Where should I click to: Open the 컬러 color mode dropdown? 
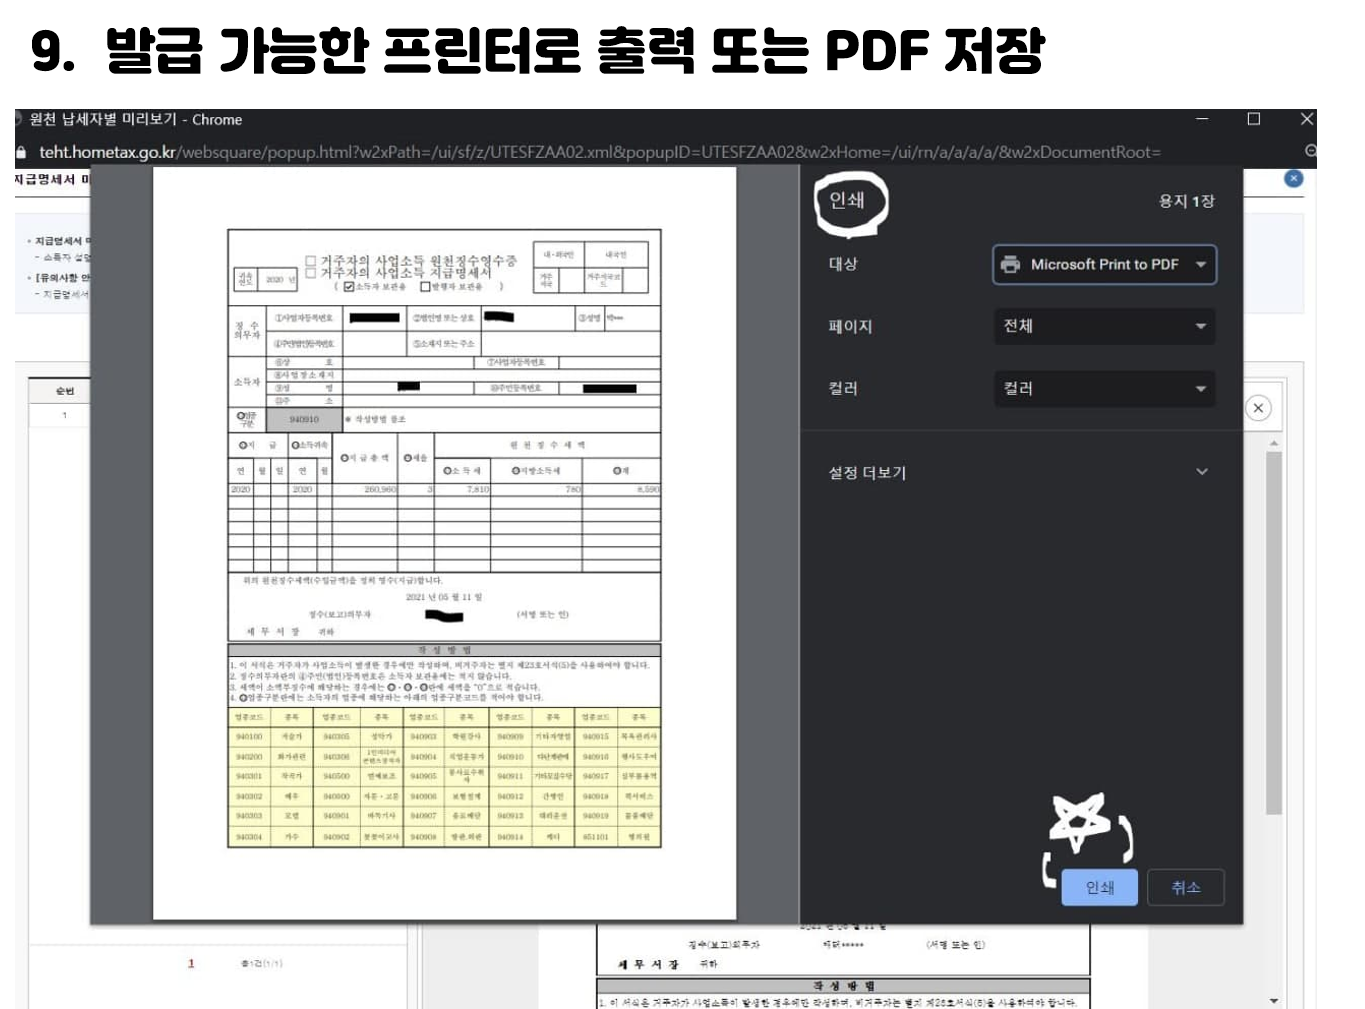pyautogui.click(x=1104, y=388)
